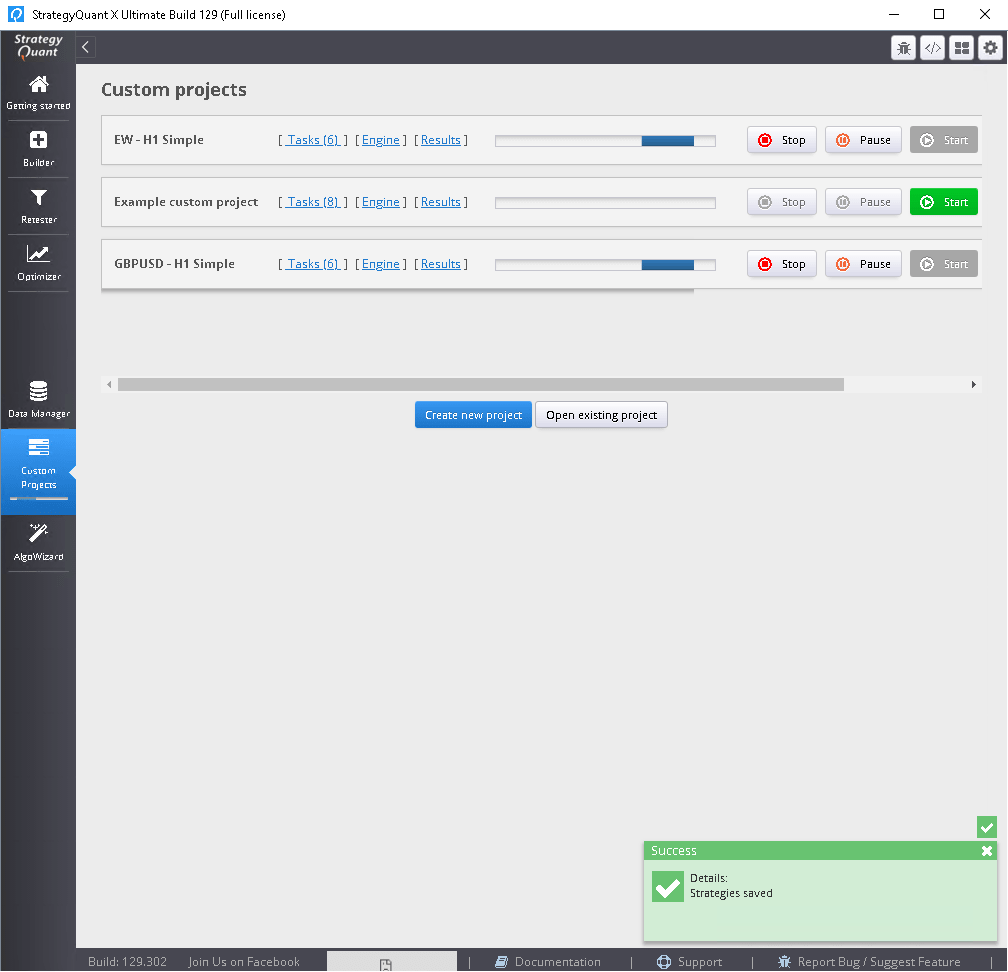Stop the EW - H1 Simple project
Image resolution: width=1008 pixels, height=972 pixels.
781,140
